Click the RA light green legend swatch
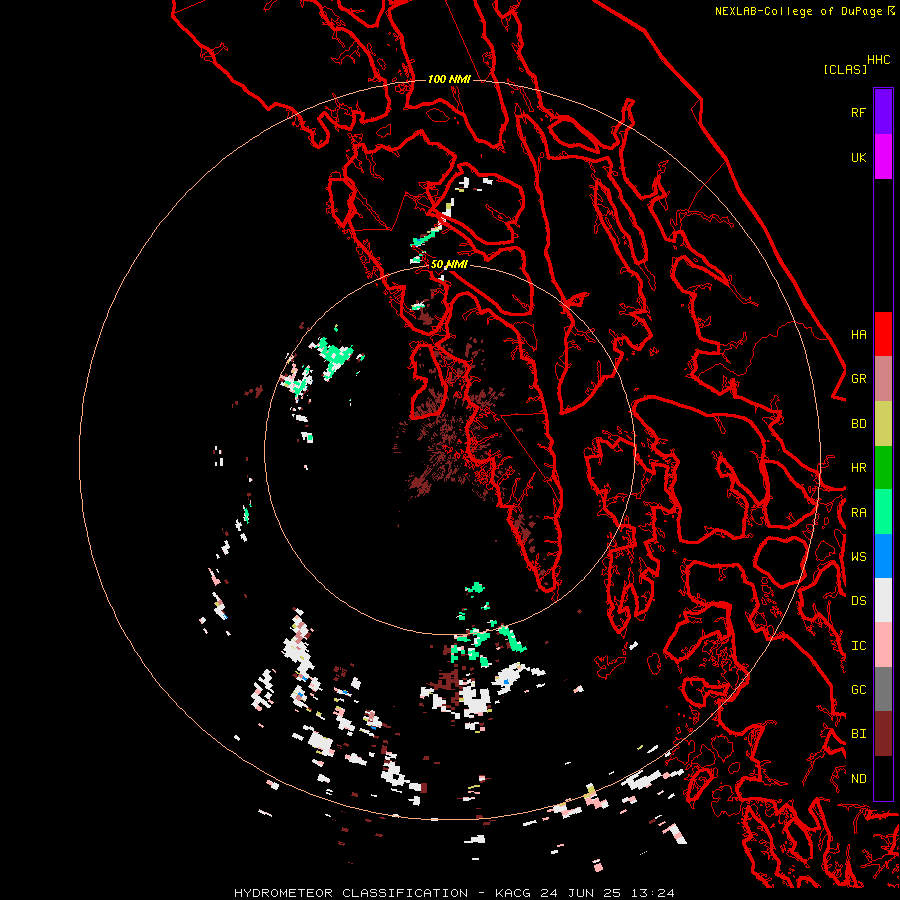This screenshot has height=900, width=900. click(x=883, y=512)
